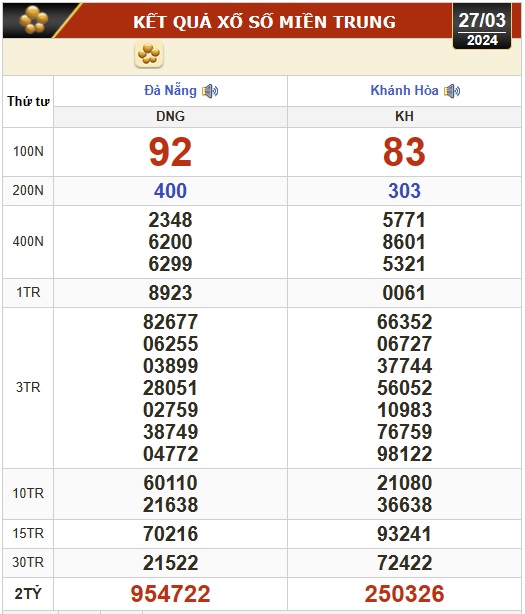The height and width of the screenshot is (614, 525).
Task: Click the 3TR prize label
Action: tap(28, 388)
